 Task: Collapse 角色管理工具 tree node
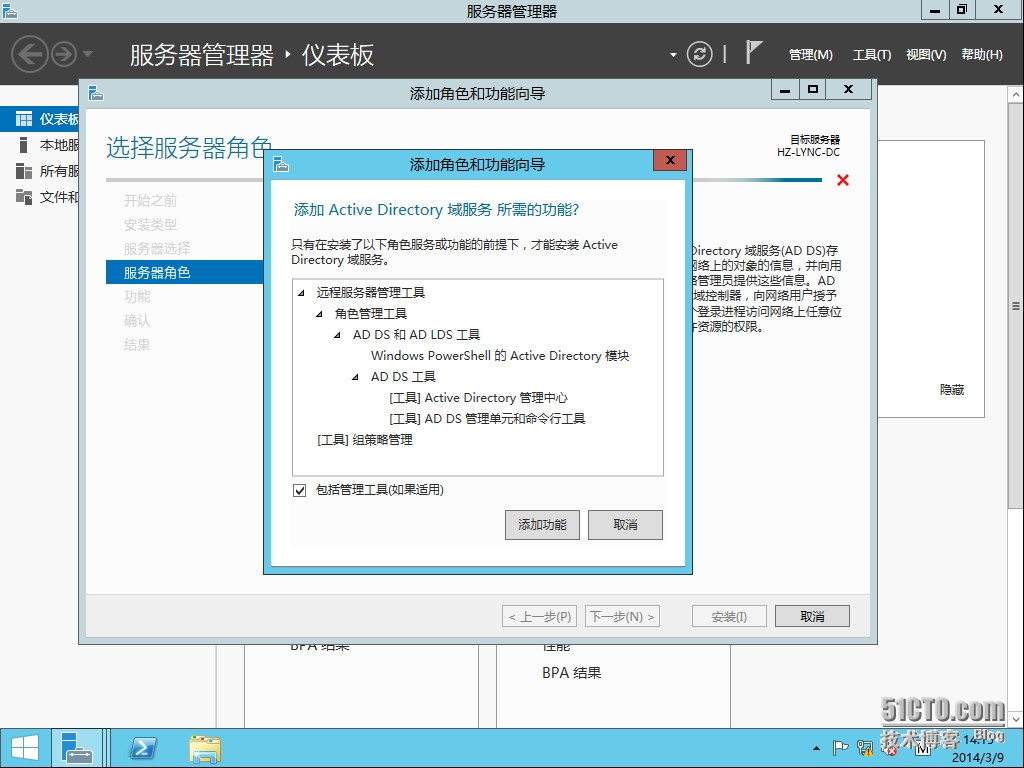pyautogui.click(x=319, y=314)
